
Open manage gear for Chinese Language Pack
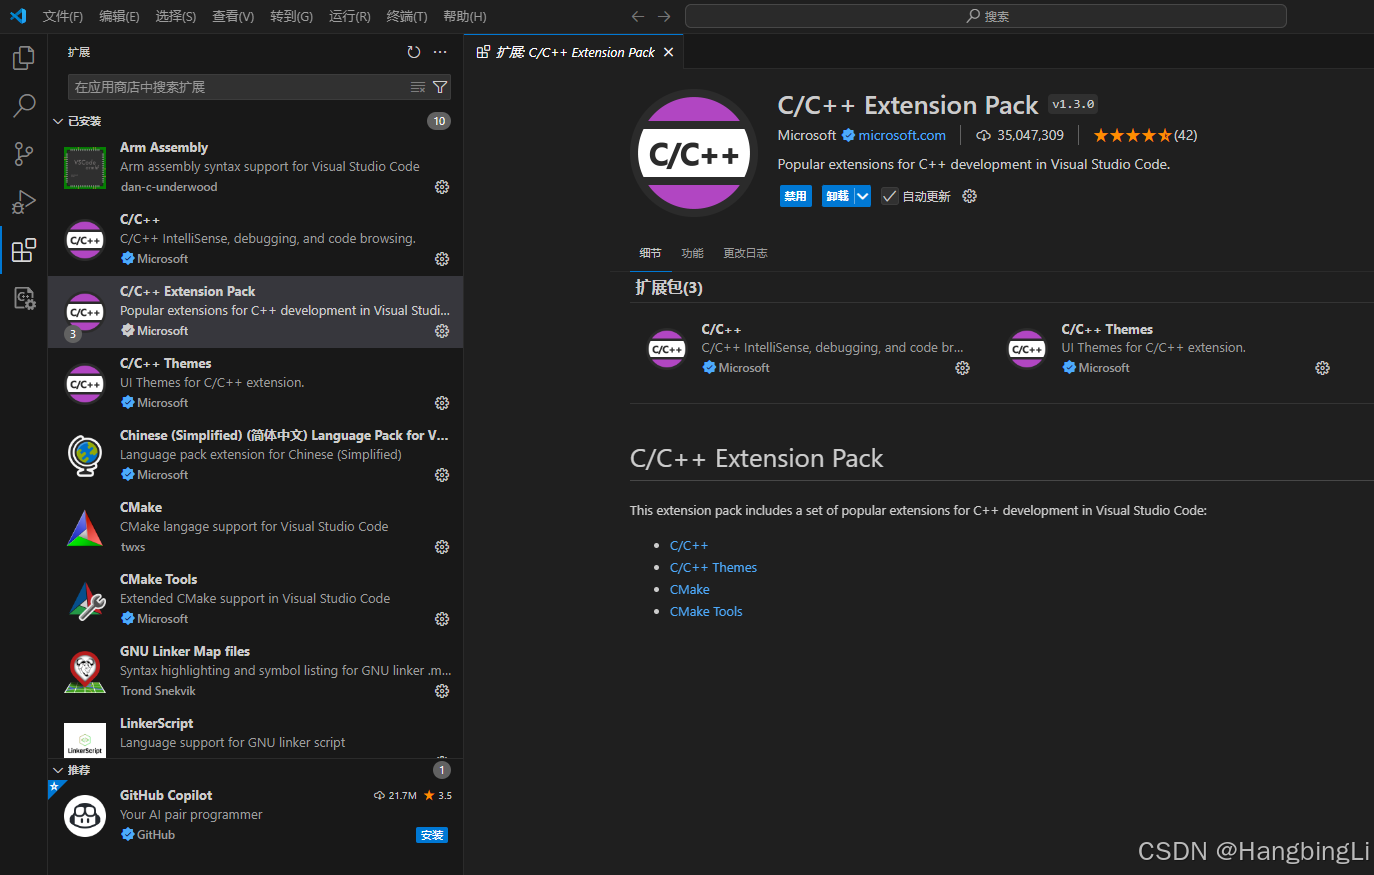coord(442,475)
